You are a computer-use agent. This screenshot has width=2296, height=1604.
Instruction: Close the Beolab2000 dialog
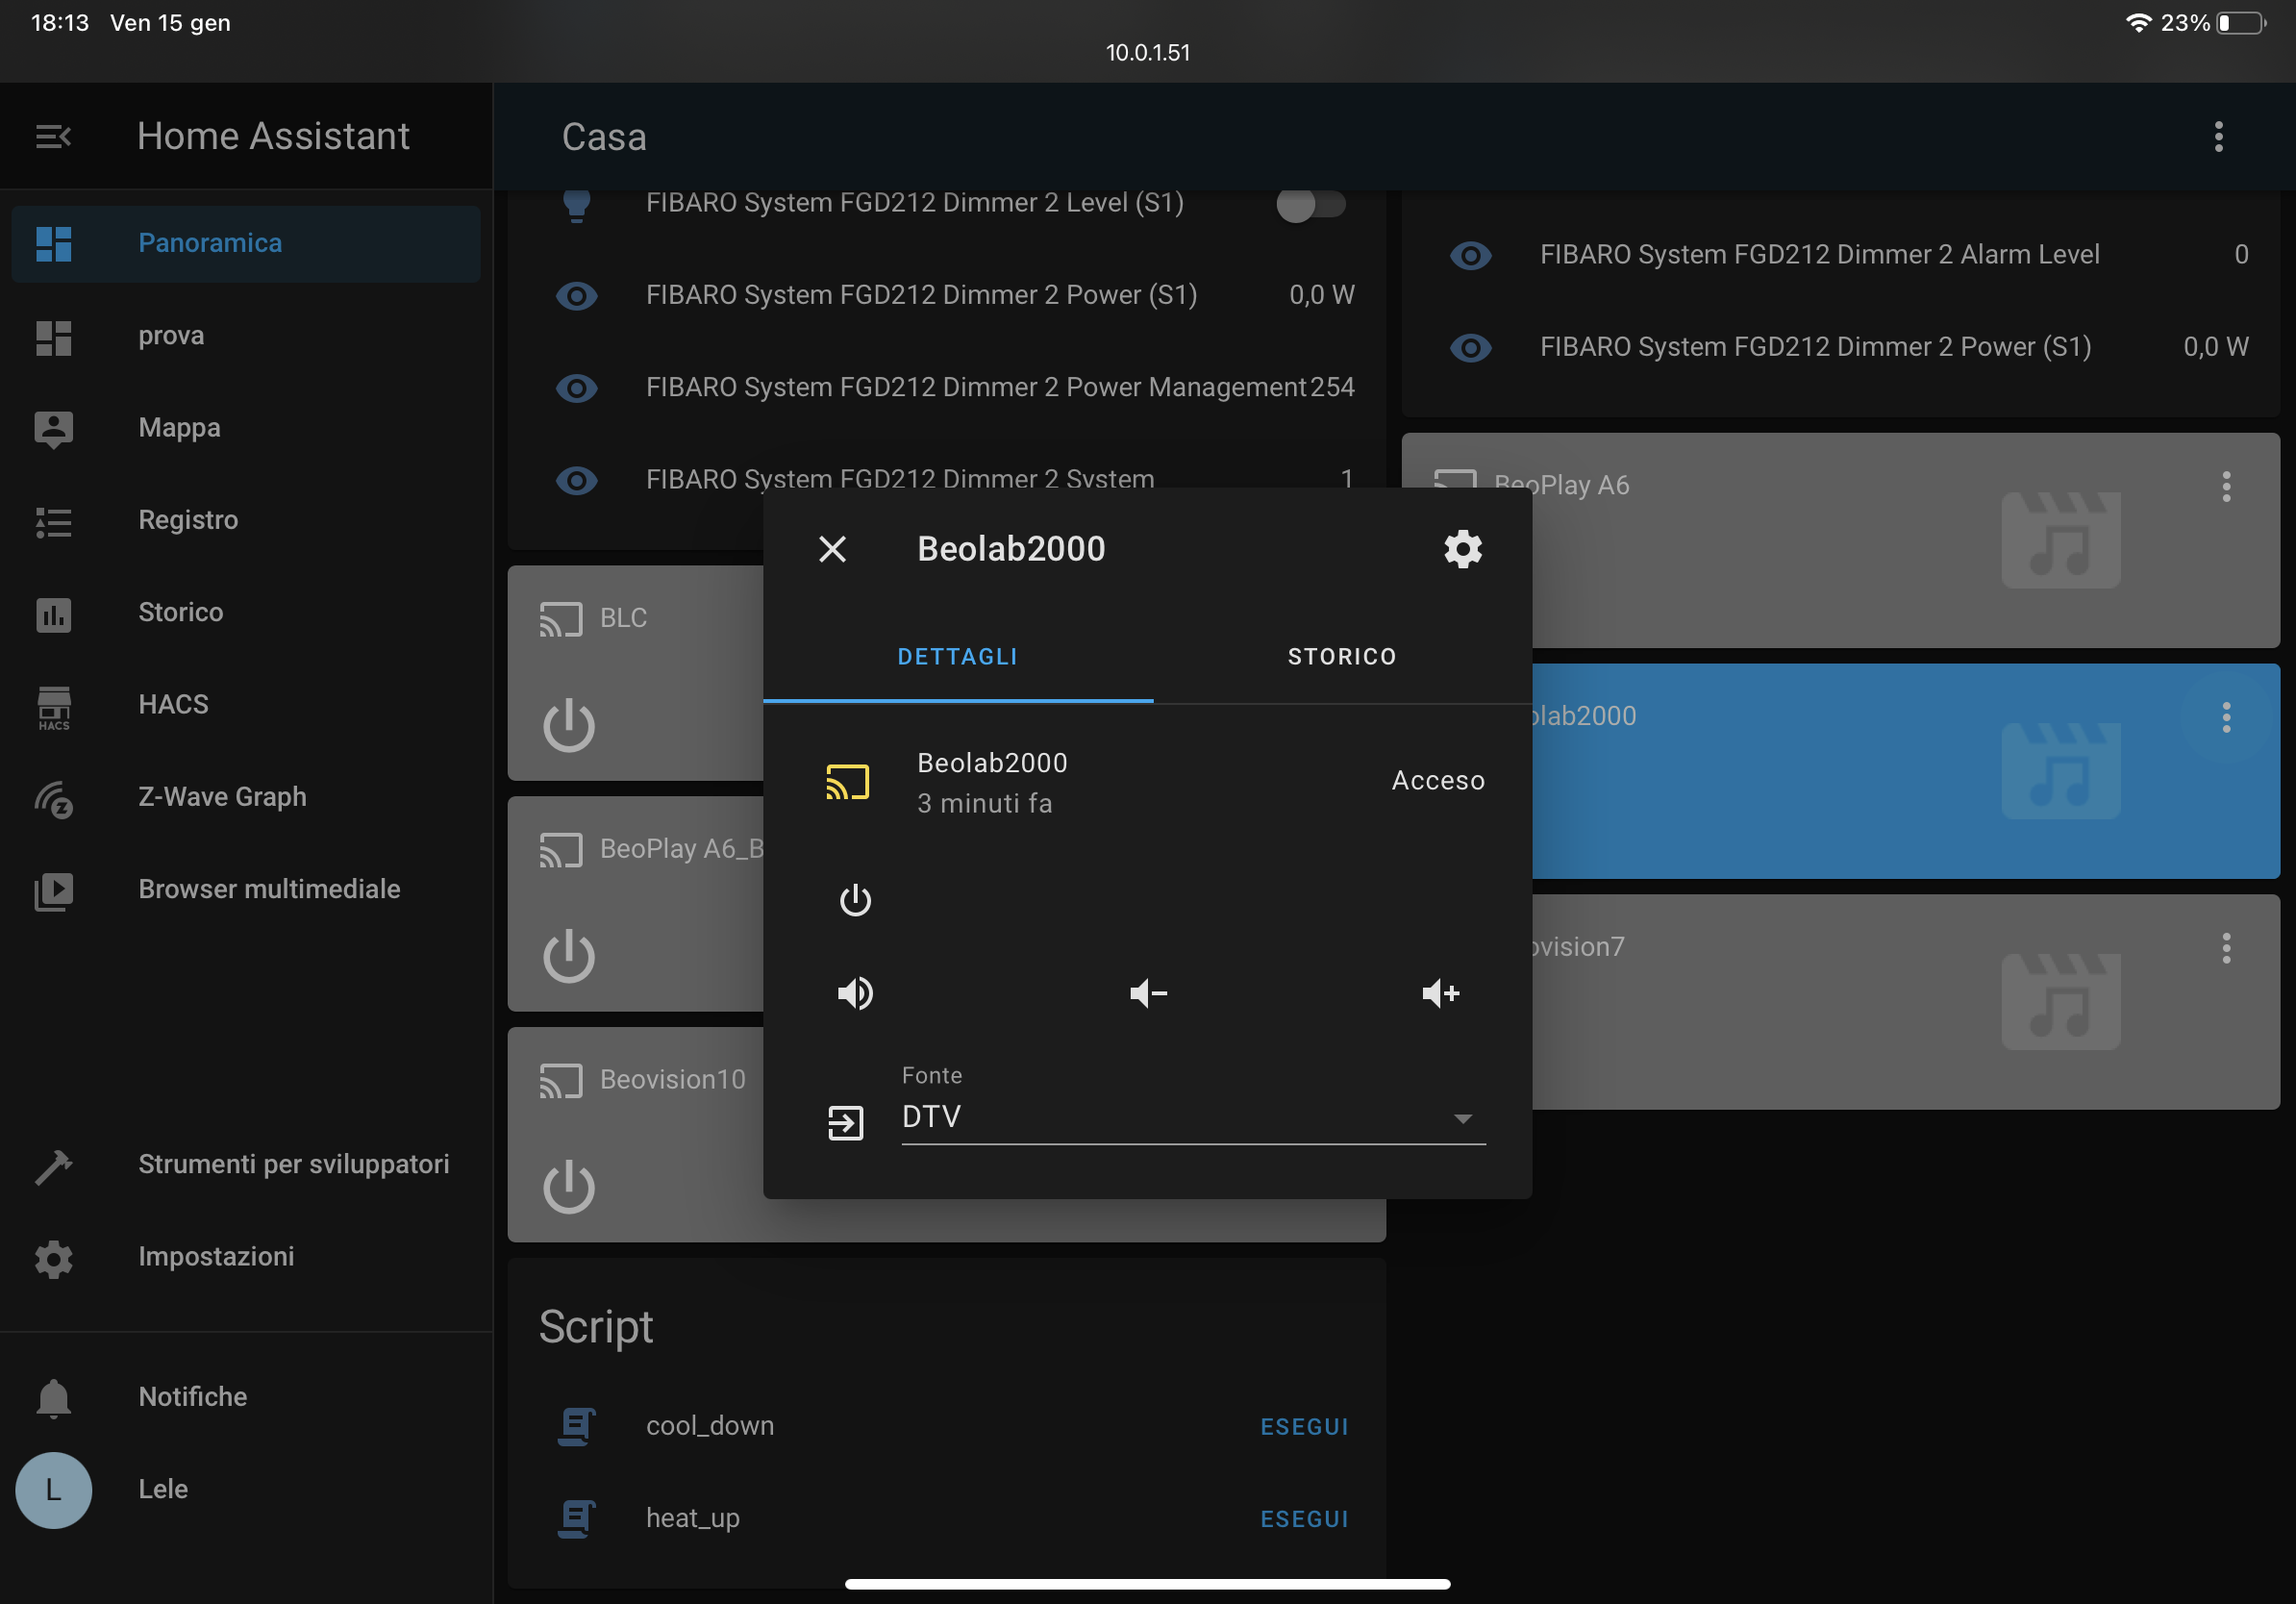832,549
